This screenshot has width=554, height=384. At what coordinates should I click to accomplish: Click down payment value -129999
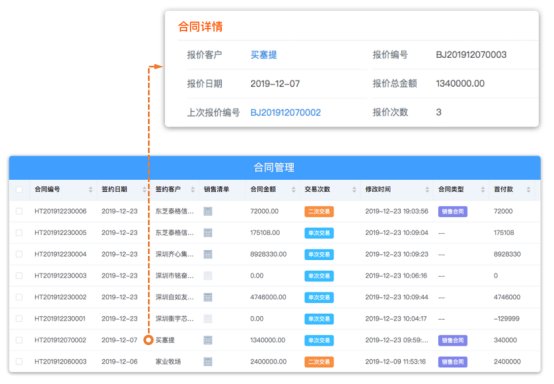[507, 319]
